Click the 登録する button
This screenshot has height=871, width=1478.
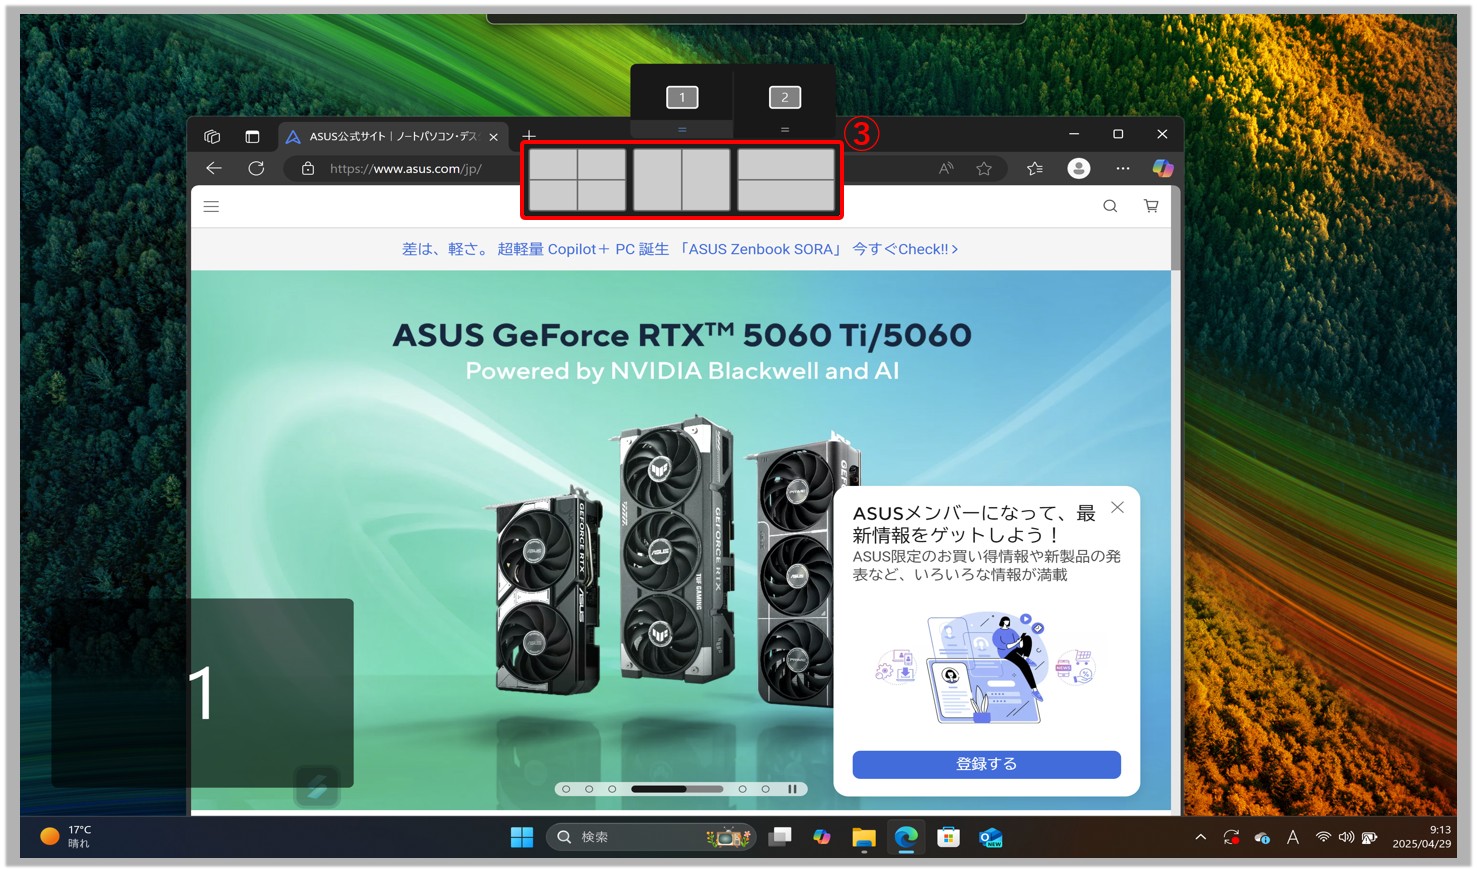[x=986, y=764]
